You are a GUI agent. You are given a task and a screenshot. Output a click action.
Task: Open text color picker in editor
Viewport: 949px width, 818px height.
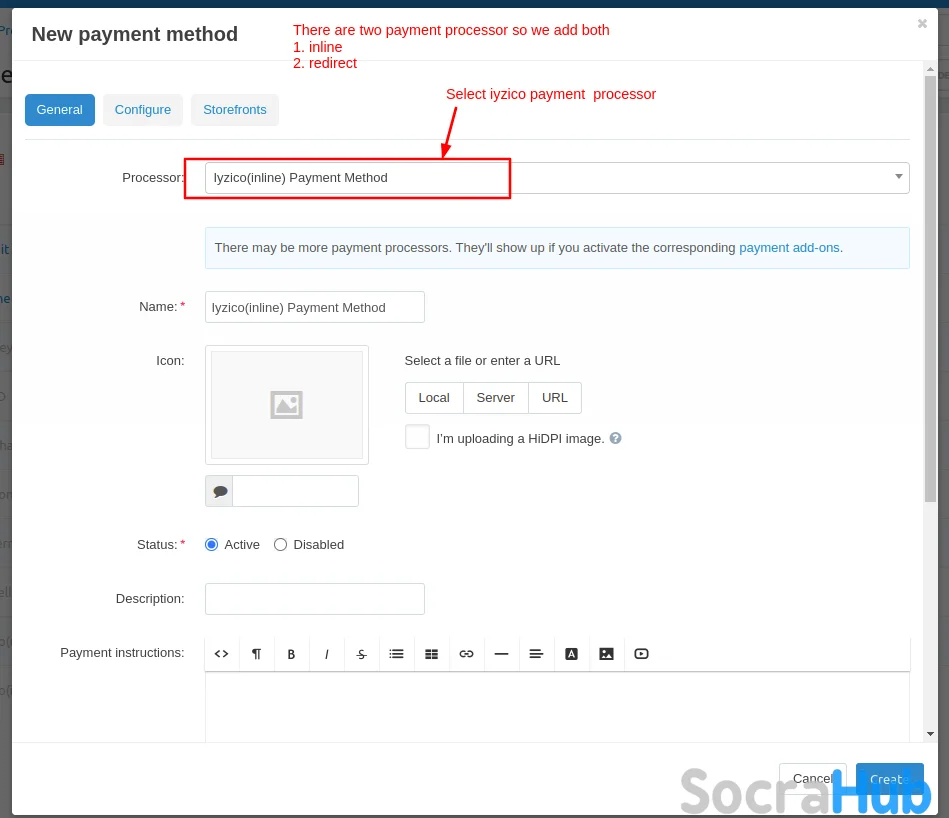click(x=571, y=653)
